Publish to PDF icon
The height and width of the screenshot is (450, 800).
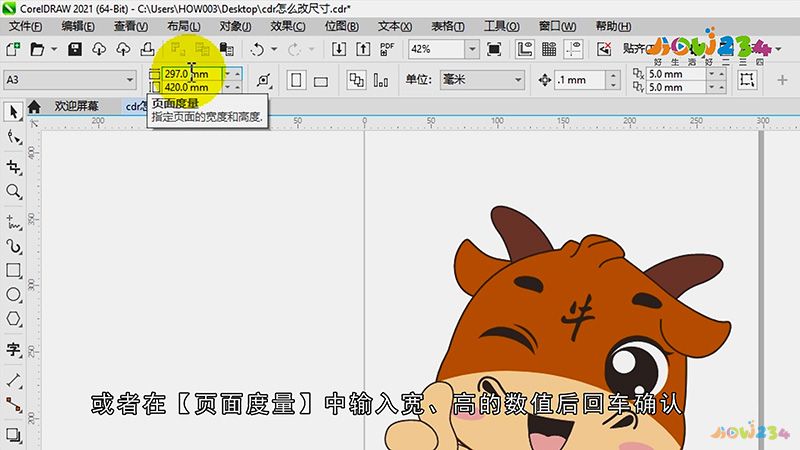point(387,49)
